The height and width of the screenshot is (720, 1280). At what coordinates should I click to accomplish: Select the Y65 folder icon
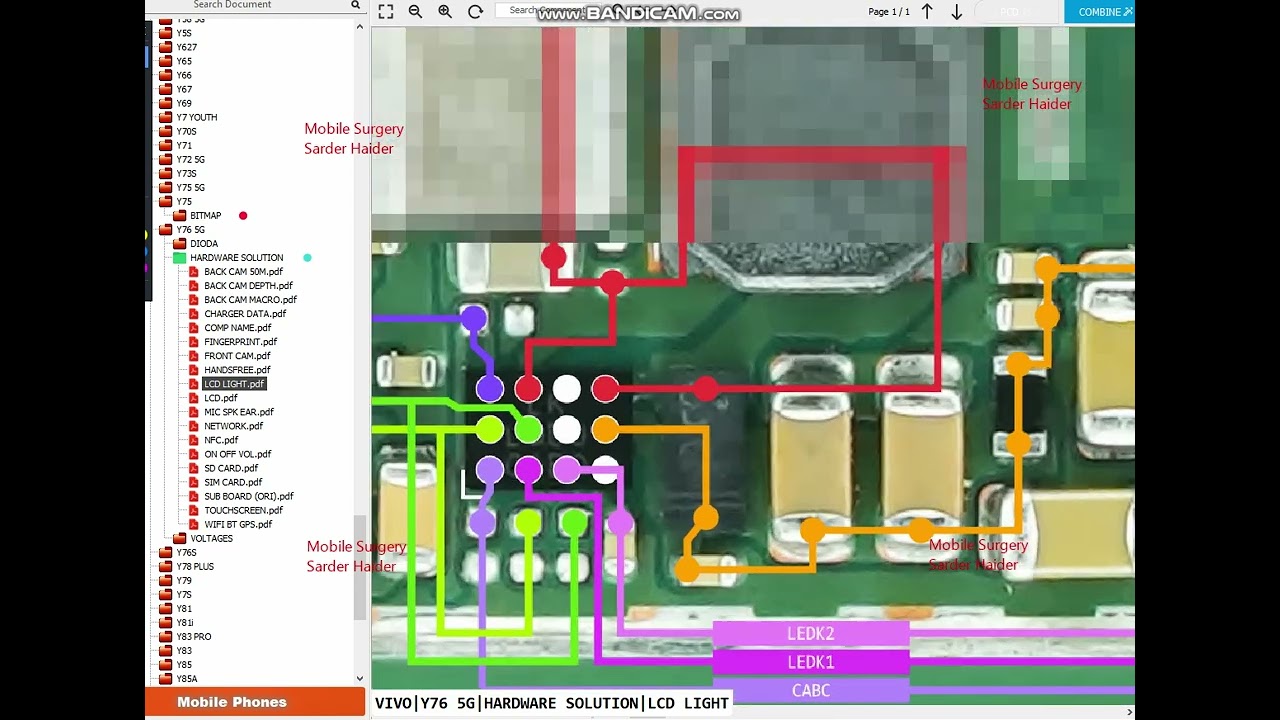click(165, 61)
